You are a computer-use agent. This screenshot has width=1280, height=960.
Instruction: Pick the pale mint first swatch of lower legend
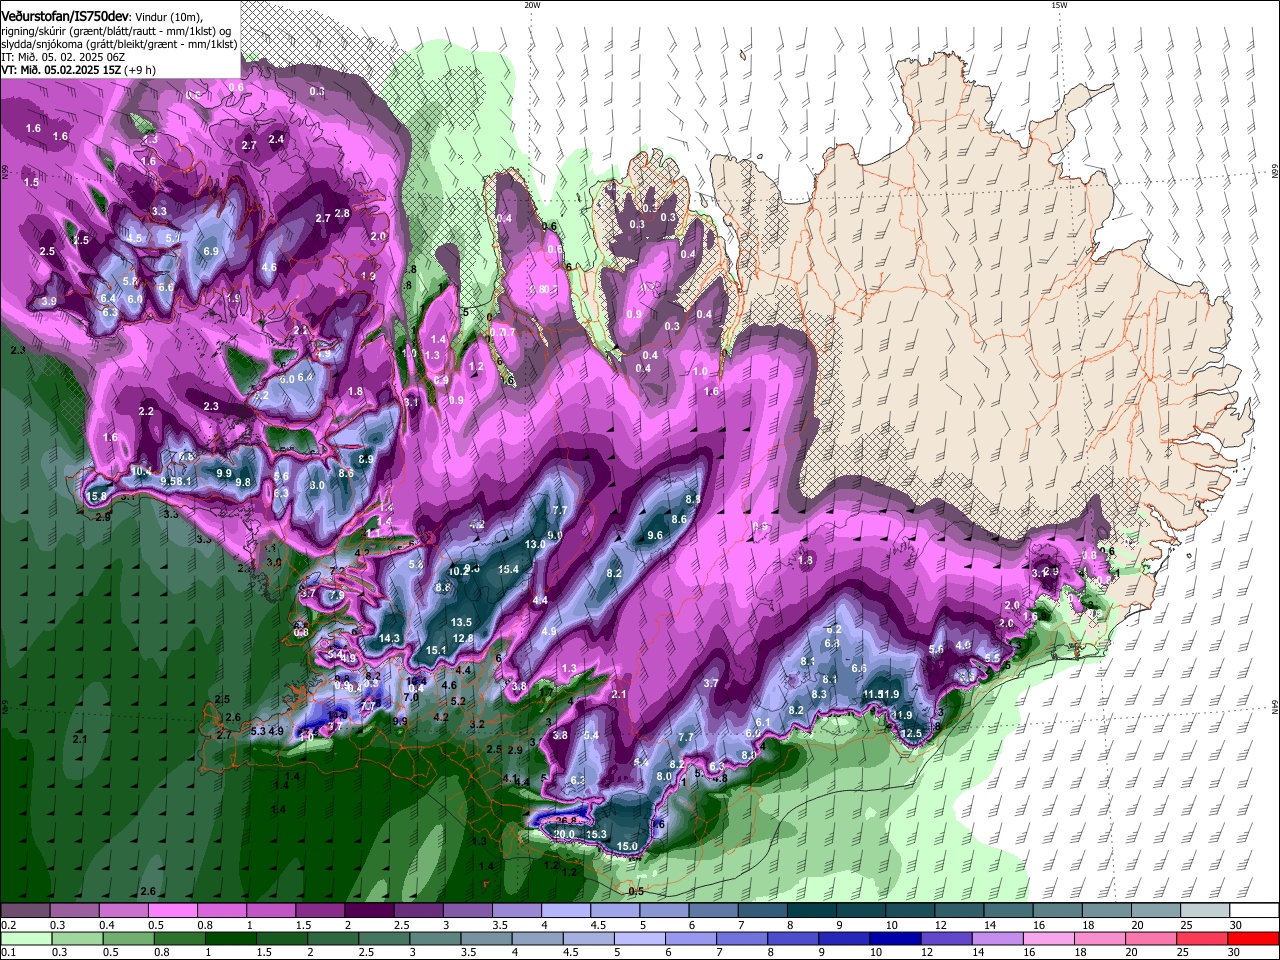click(25, 939)
